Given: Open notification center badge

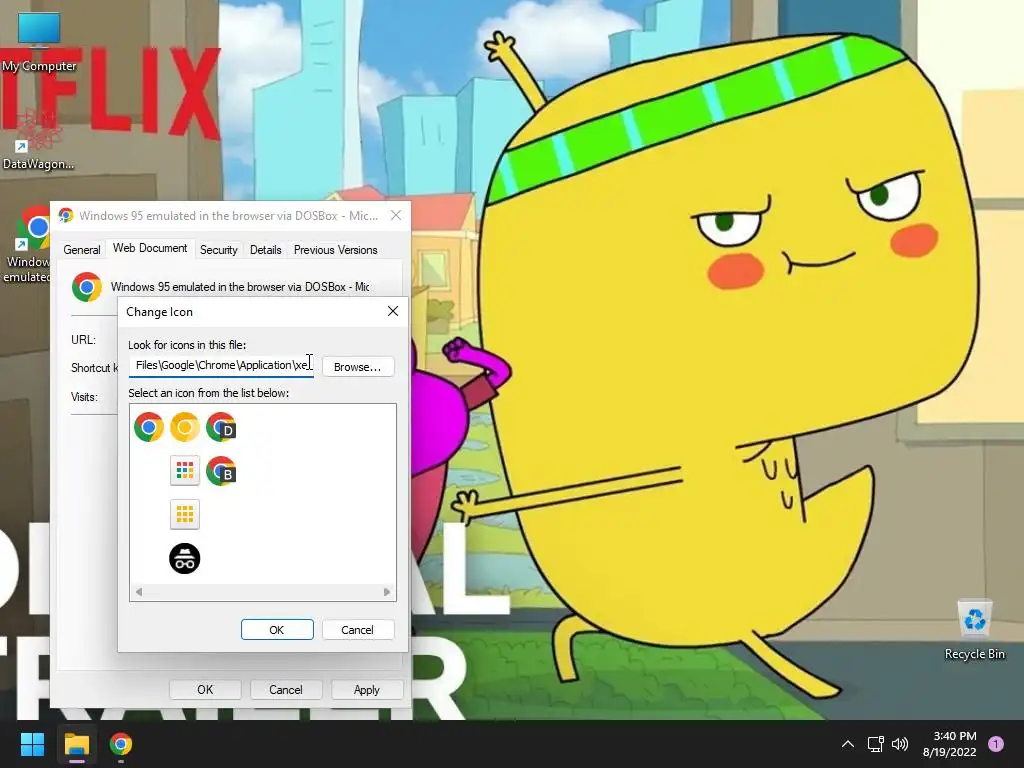Looking at the screenshot, I should click(996, 744).
